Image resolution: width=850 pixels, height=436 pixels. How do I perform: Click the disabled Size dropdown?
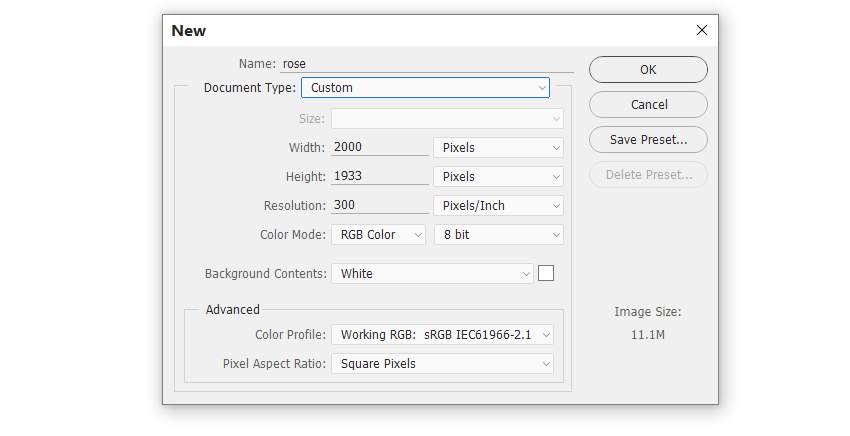(x=447, y=119)
